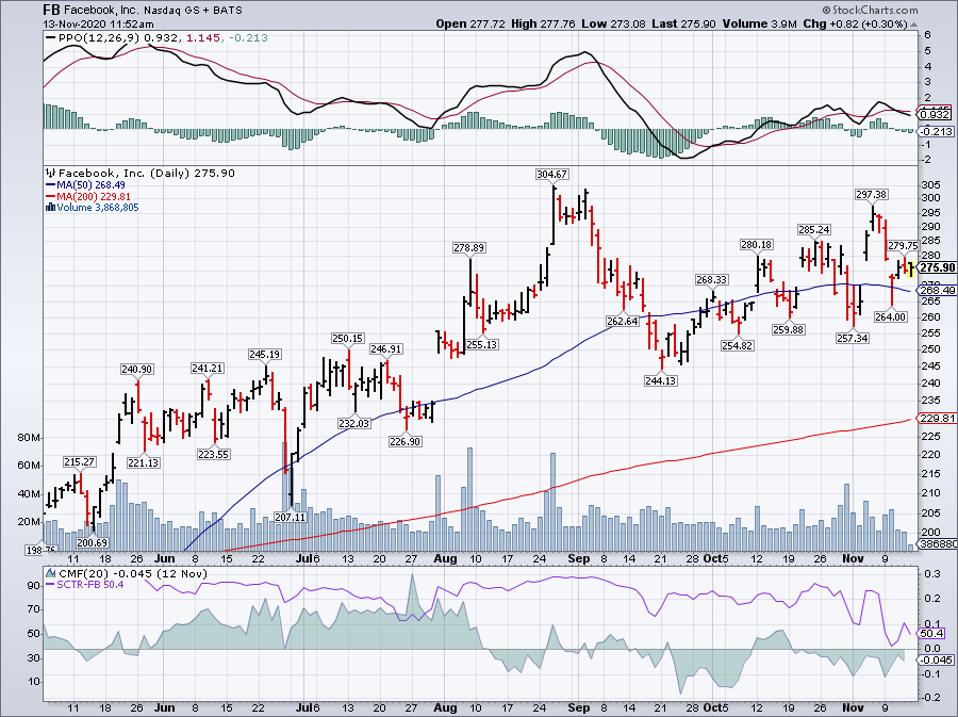Click the 241.21 price label

click(x=207, y=368)
